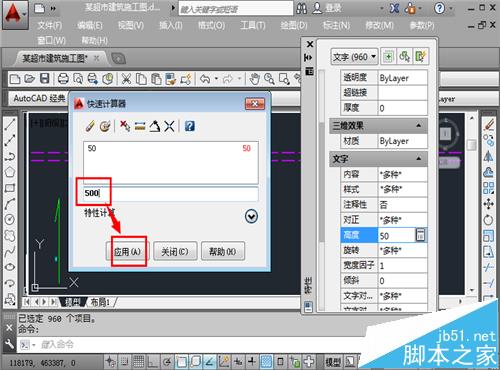
Task: Click Get Coordinates icon in Quick Calculator
Action: (x=125, y=126)
